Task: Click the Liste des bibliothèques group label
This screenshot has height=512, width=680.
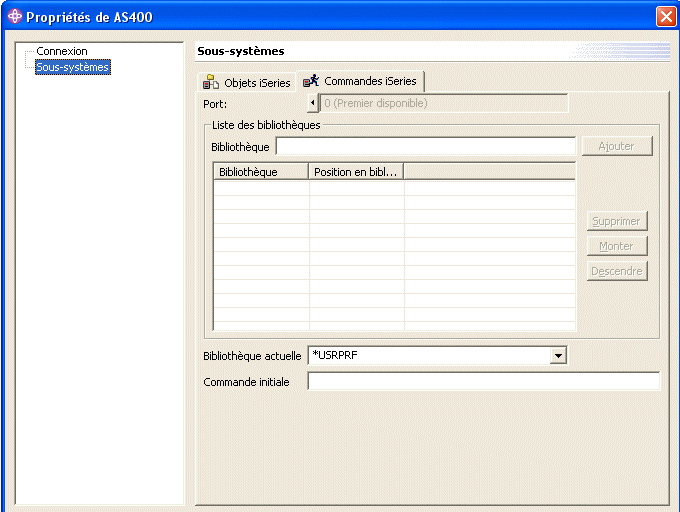Action: (266, 125)
